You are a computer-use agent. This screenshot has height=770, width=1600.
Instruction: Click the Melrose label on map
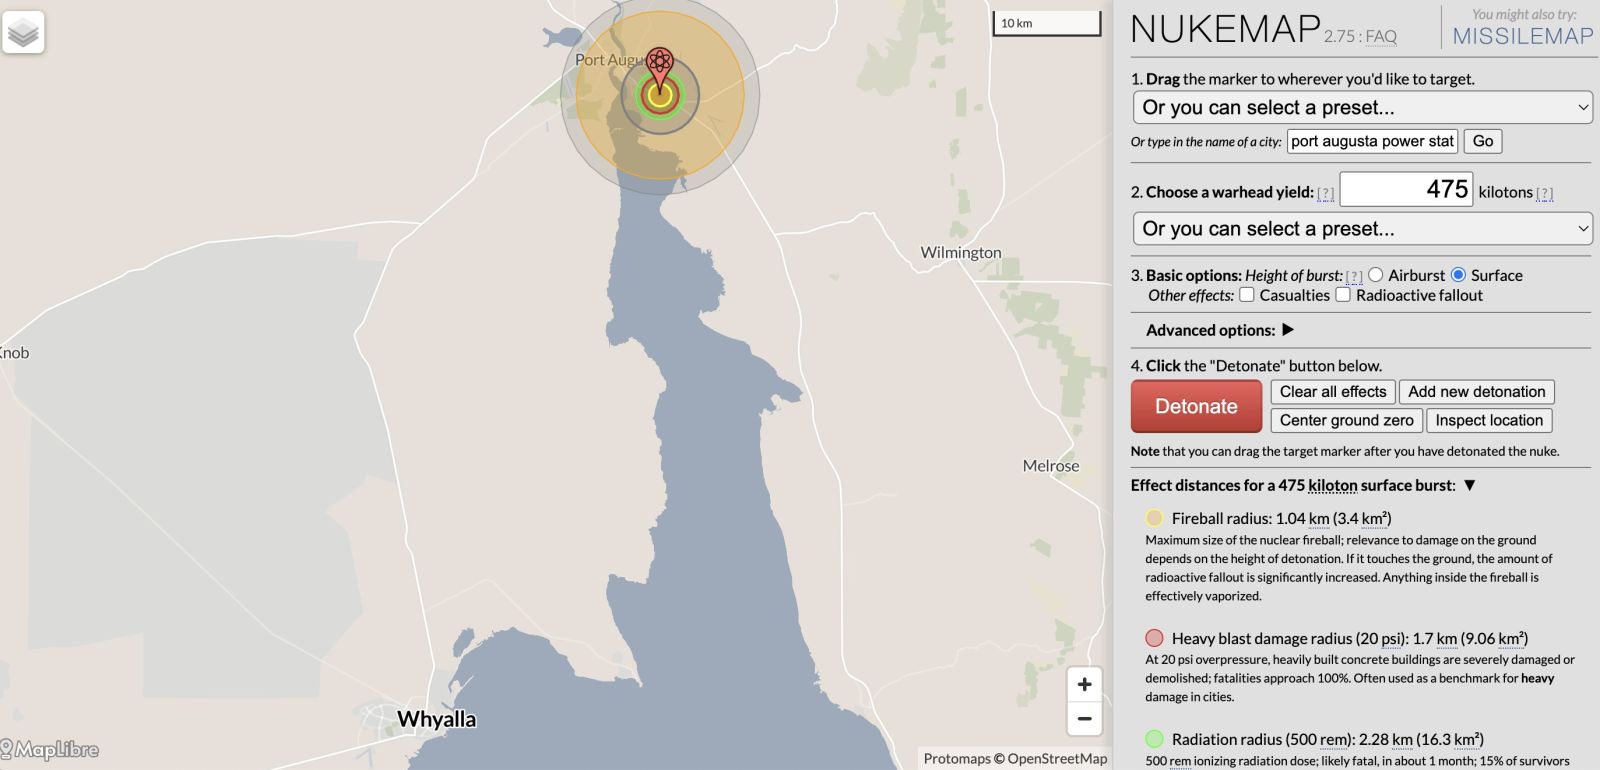coord(1051,465)
